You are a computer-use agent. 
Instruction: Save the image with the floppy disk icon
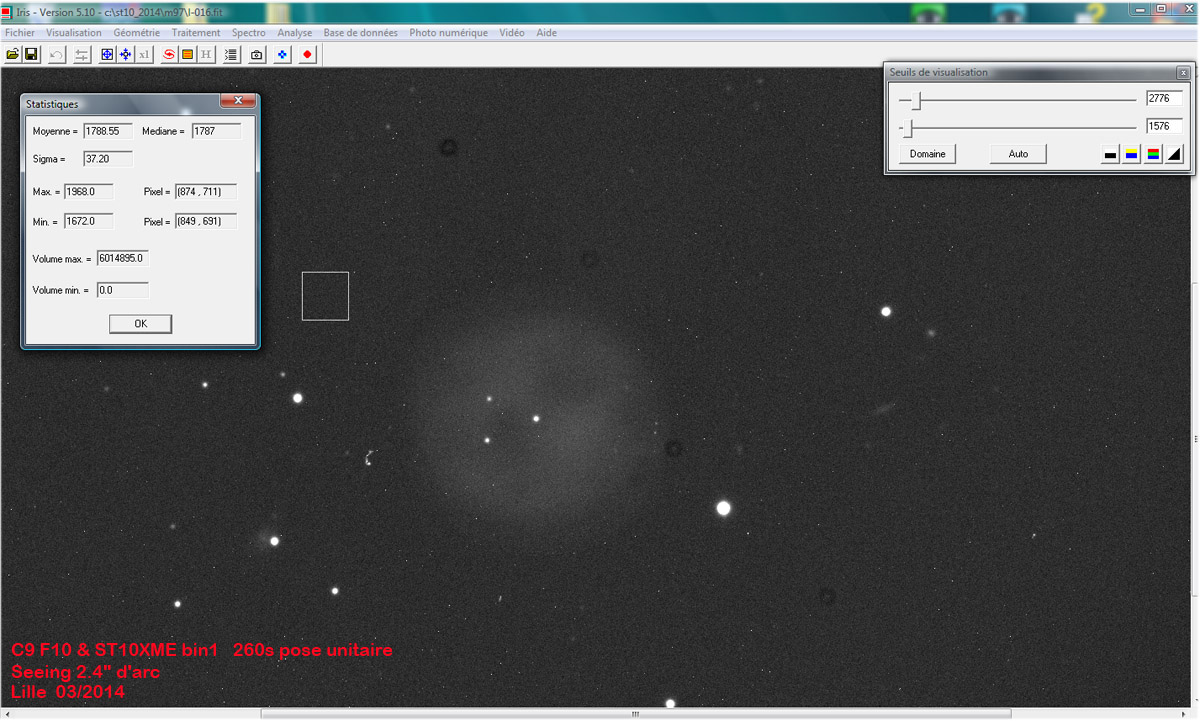coord(31,54)
